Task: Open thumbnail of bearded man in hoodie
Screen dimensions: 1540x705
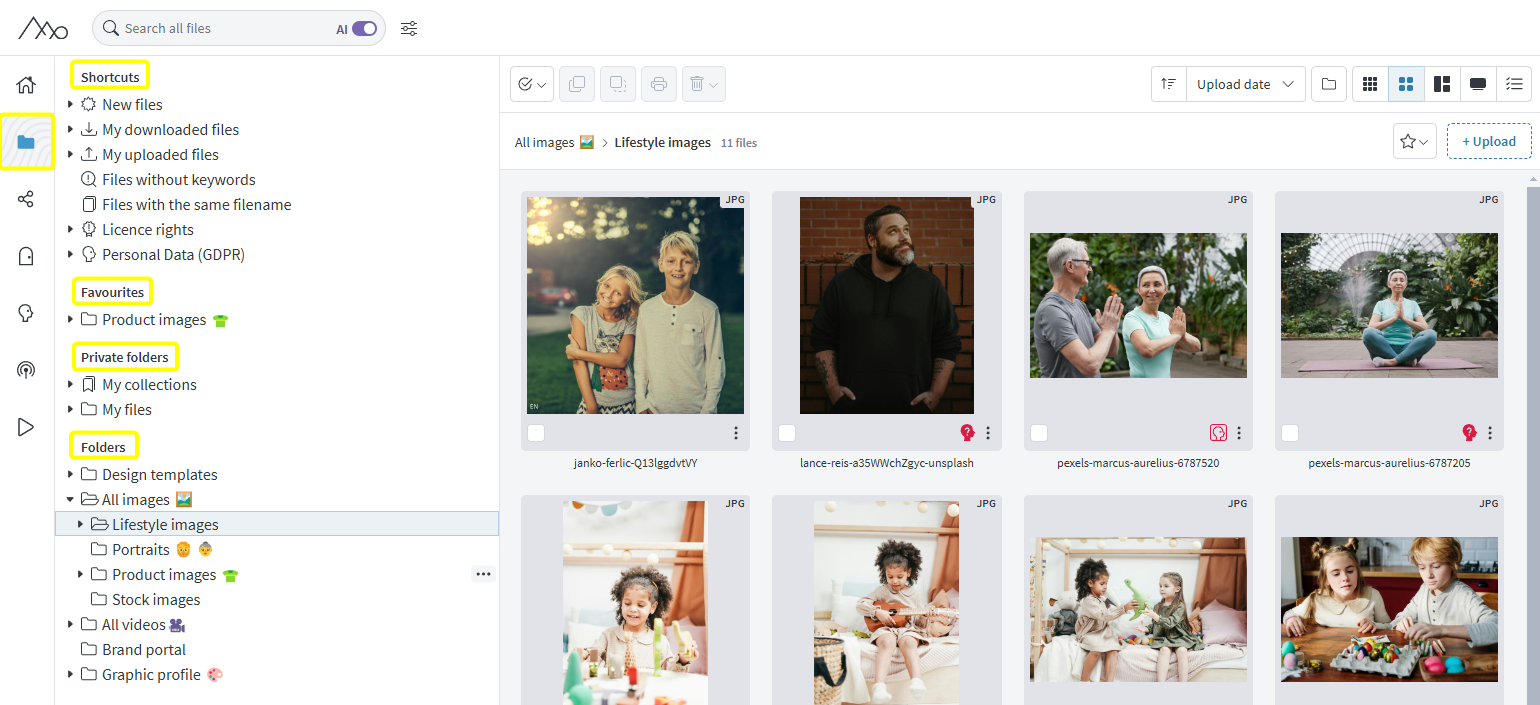Action: point(887,305)
